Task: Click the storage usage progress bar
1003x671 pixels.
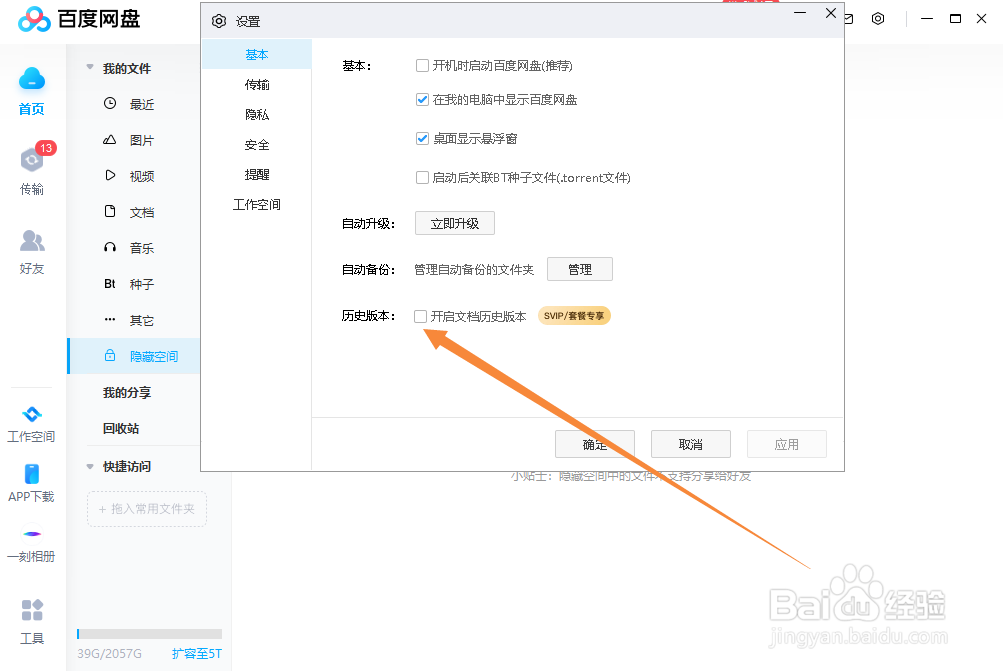Action: [149, 634]
